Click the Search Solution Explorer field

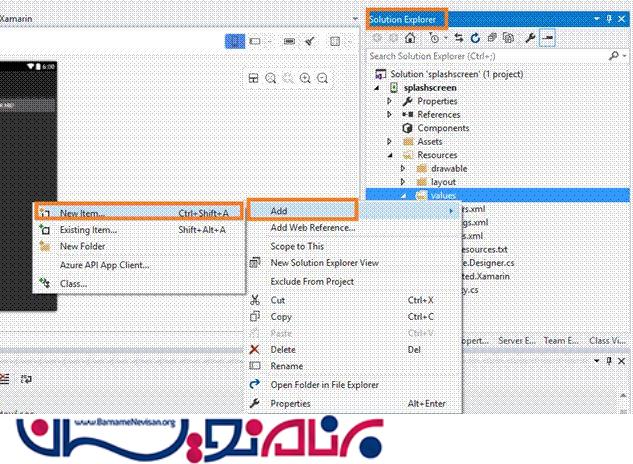490,56
